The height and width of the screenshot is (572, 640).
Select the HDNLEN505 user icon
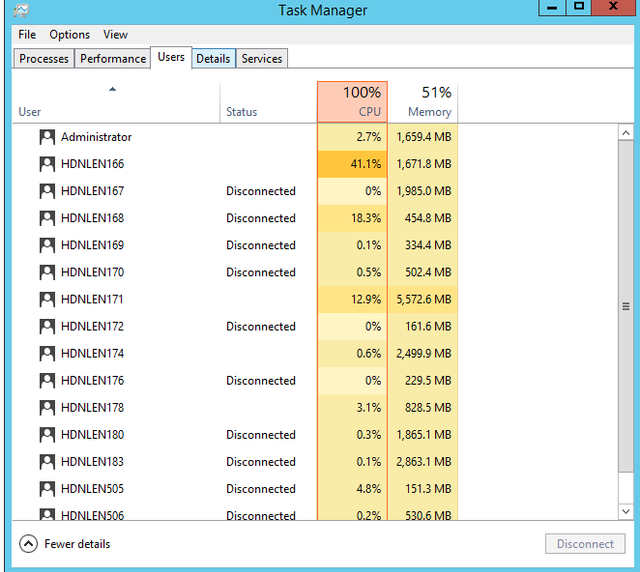coord(47,489)
